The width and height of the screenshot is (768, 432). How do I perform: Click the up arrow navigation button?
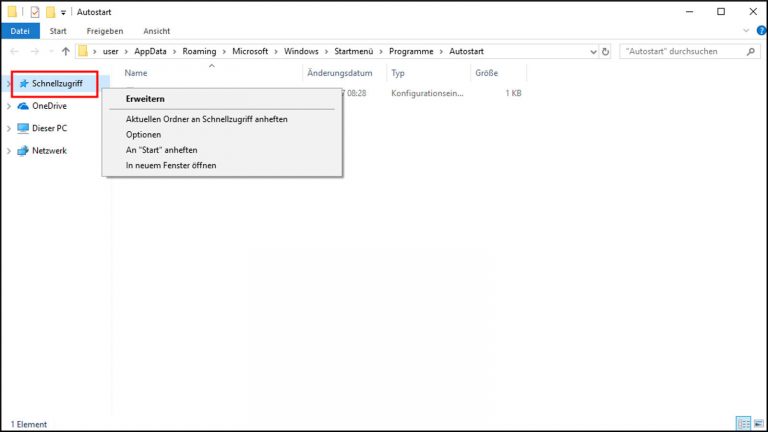[66, 51]
